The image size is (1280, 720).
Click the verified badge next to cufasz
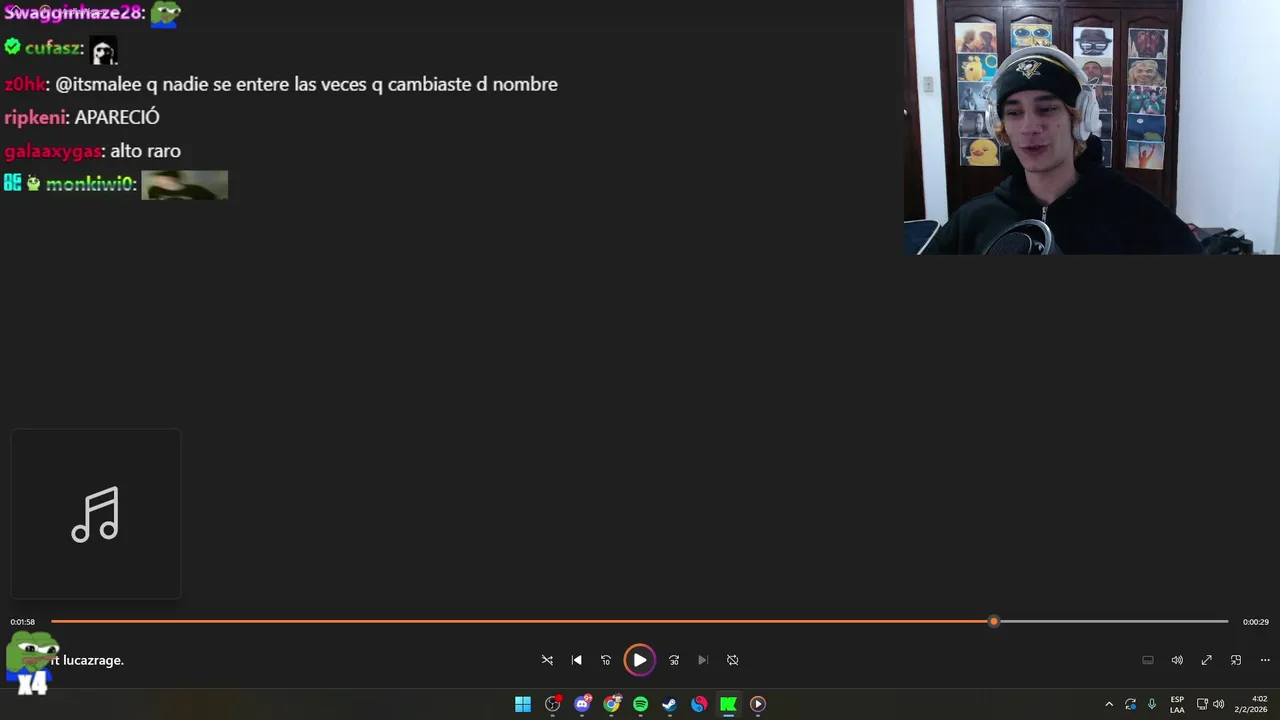click(x=12, y=47)
